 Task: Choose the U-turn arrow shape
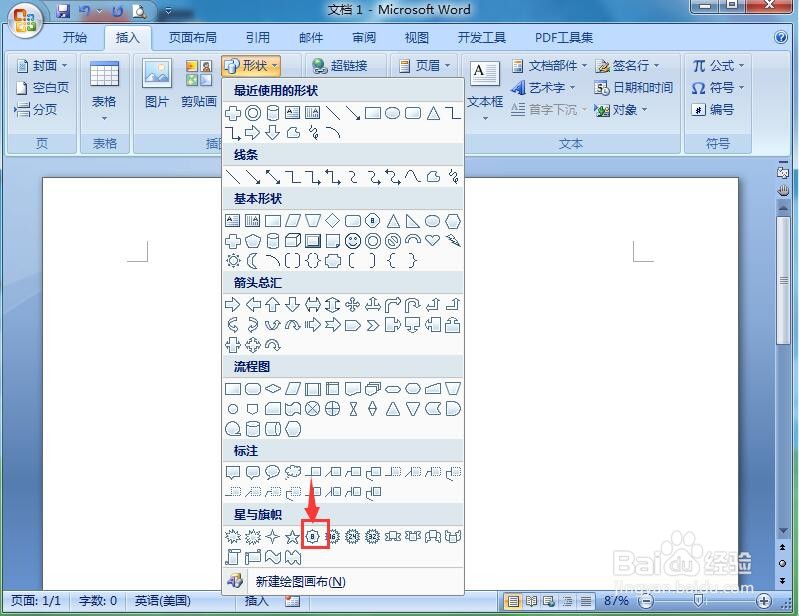(x=412, y=305)
